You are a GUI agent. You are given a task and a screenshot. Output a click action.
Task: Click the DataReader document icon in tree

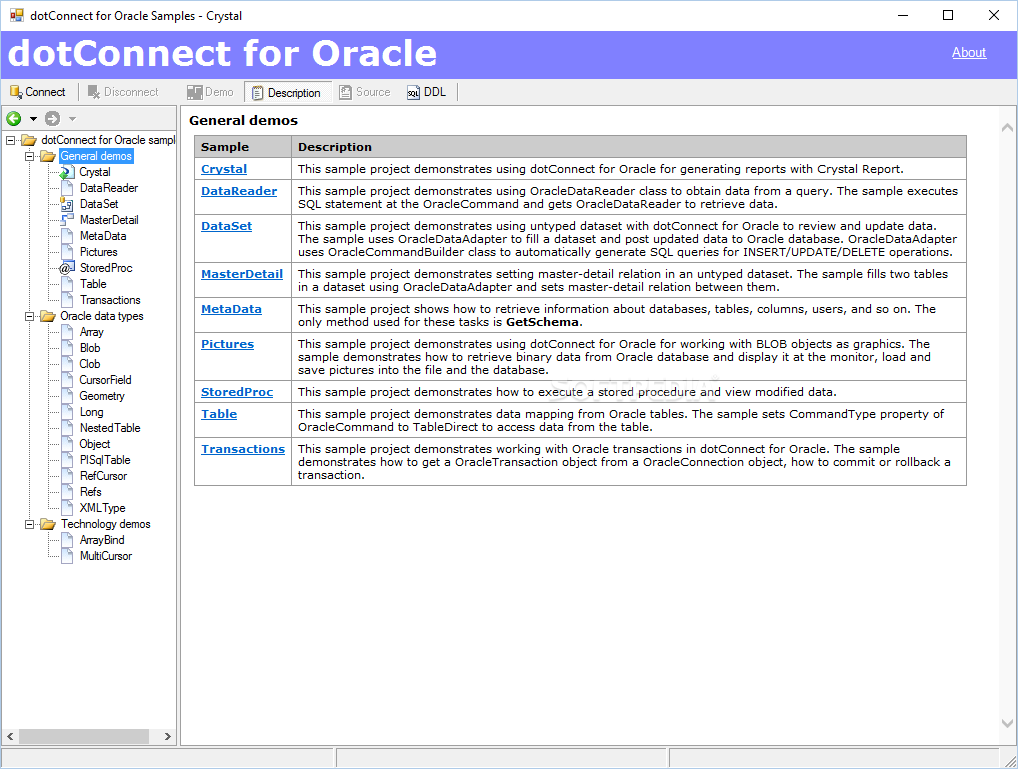[x=67, y=188]
